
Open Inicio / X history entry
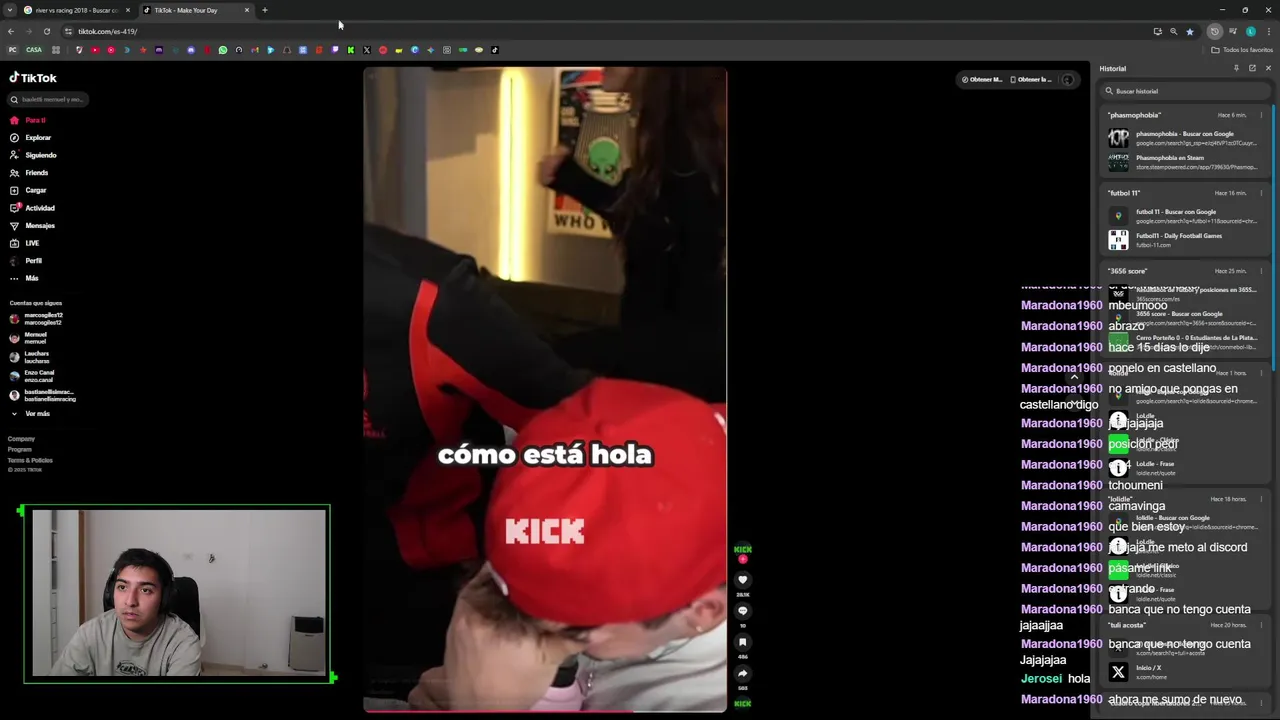[x=1184, y=672]
